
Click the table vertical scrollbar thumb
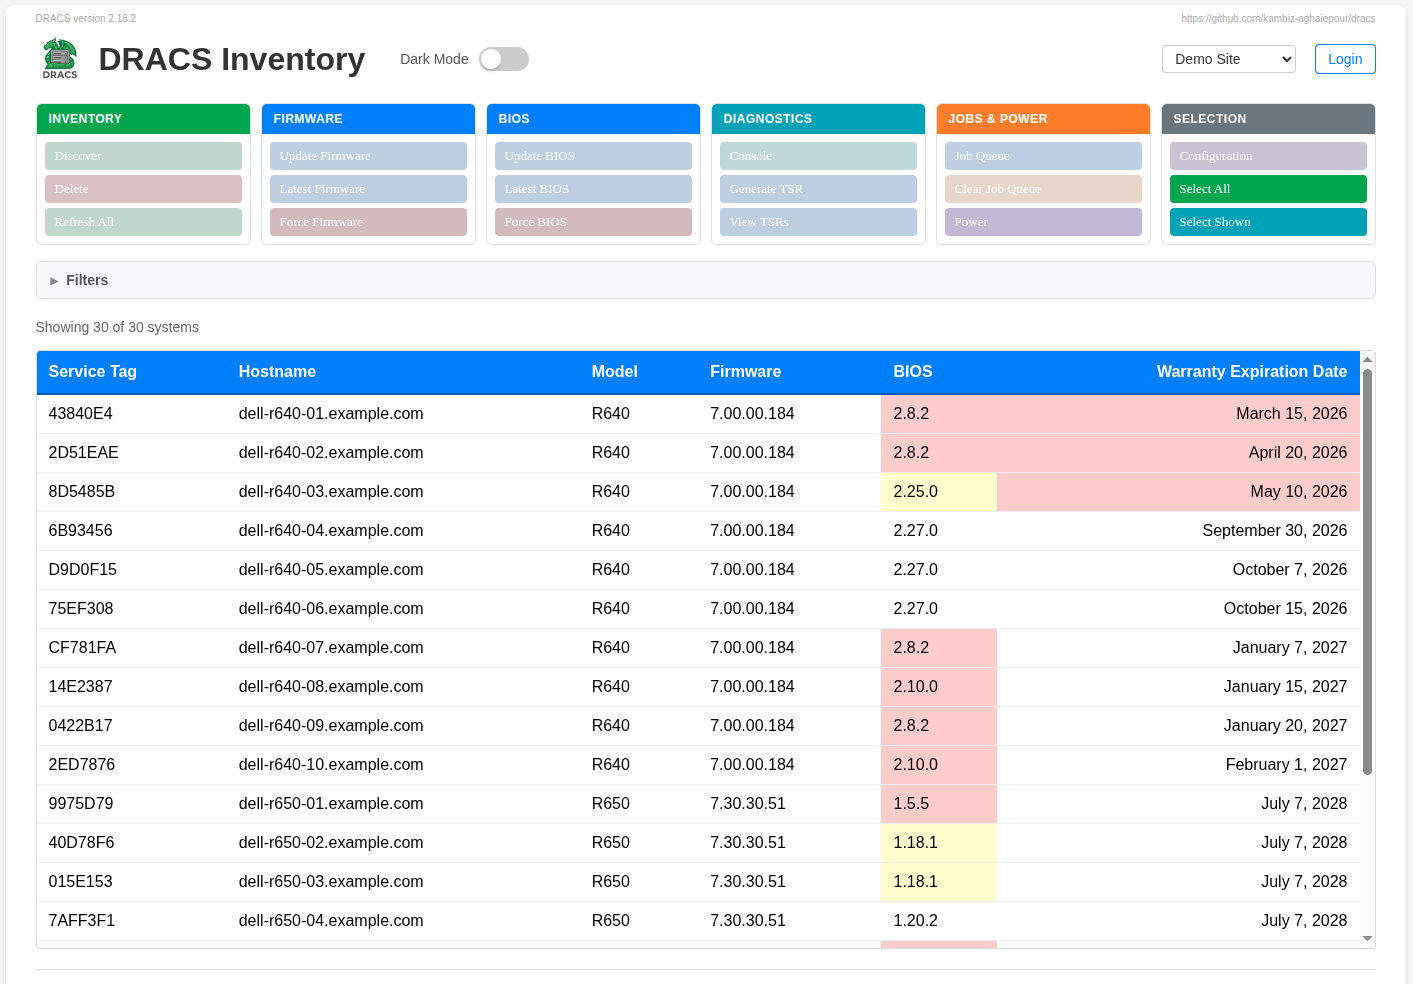pos(1367,571)
